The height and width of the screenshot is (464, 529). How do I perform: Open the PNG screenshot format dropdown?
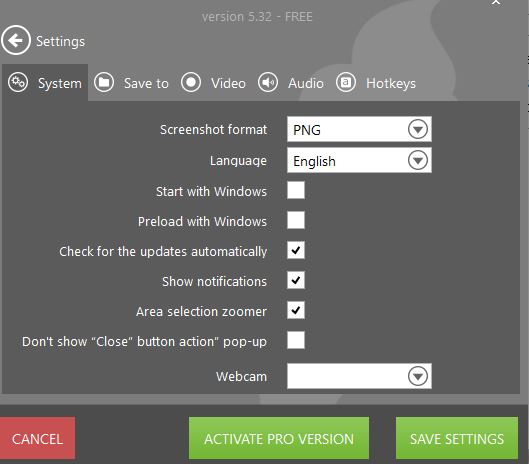tap(359, 129)
